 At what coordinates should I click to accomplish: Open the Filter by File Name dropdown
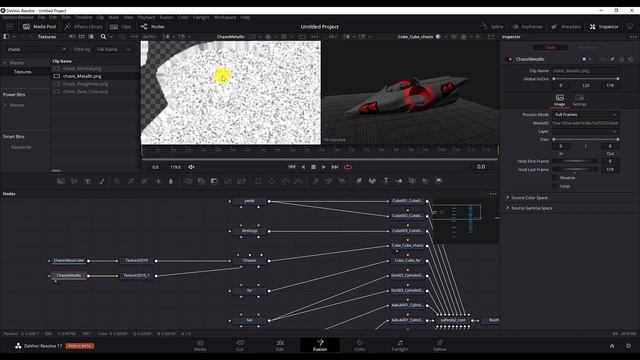[x=113, y=49]
